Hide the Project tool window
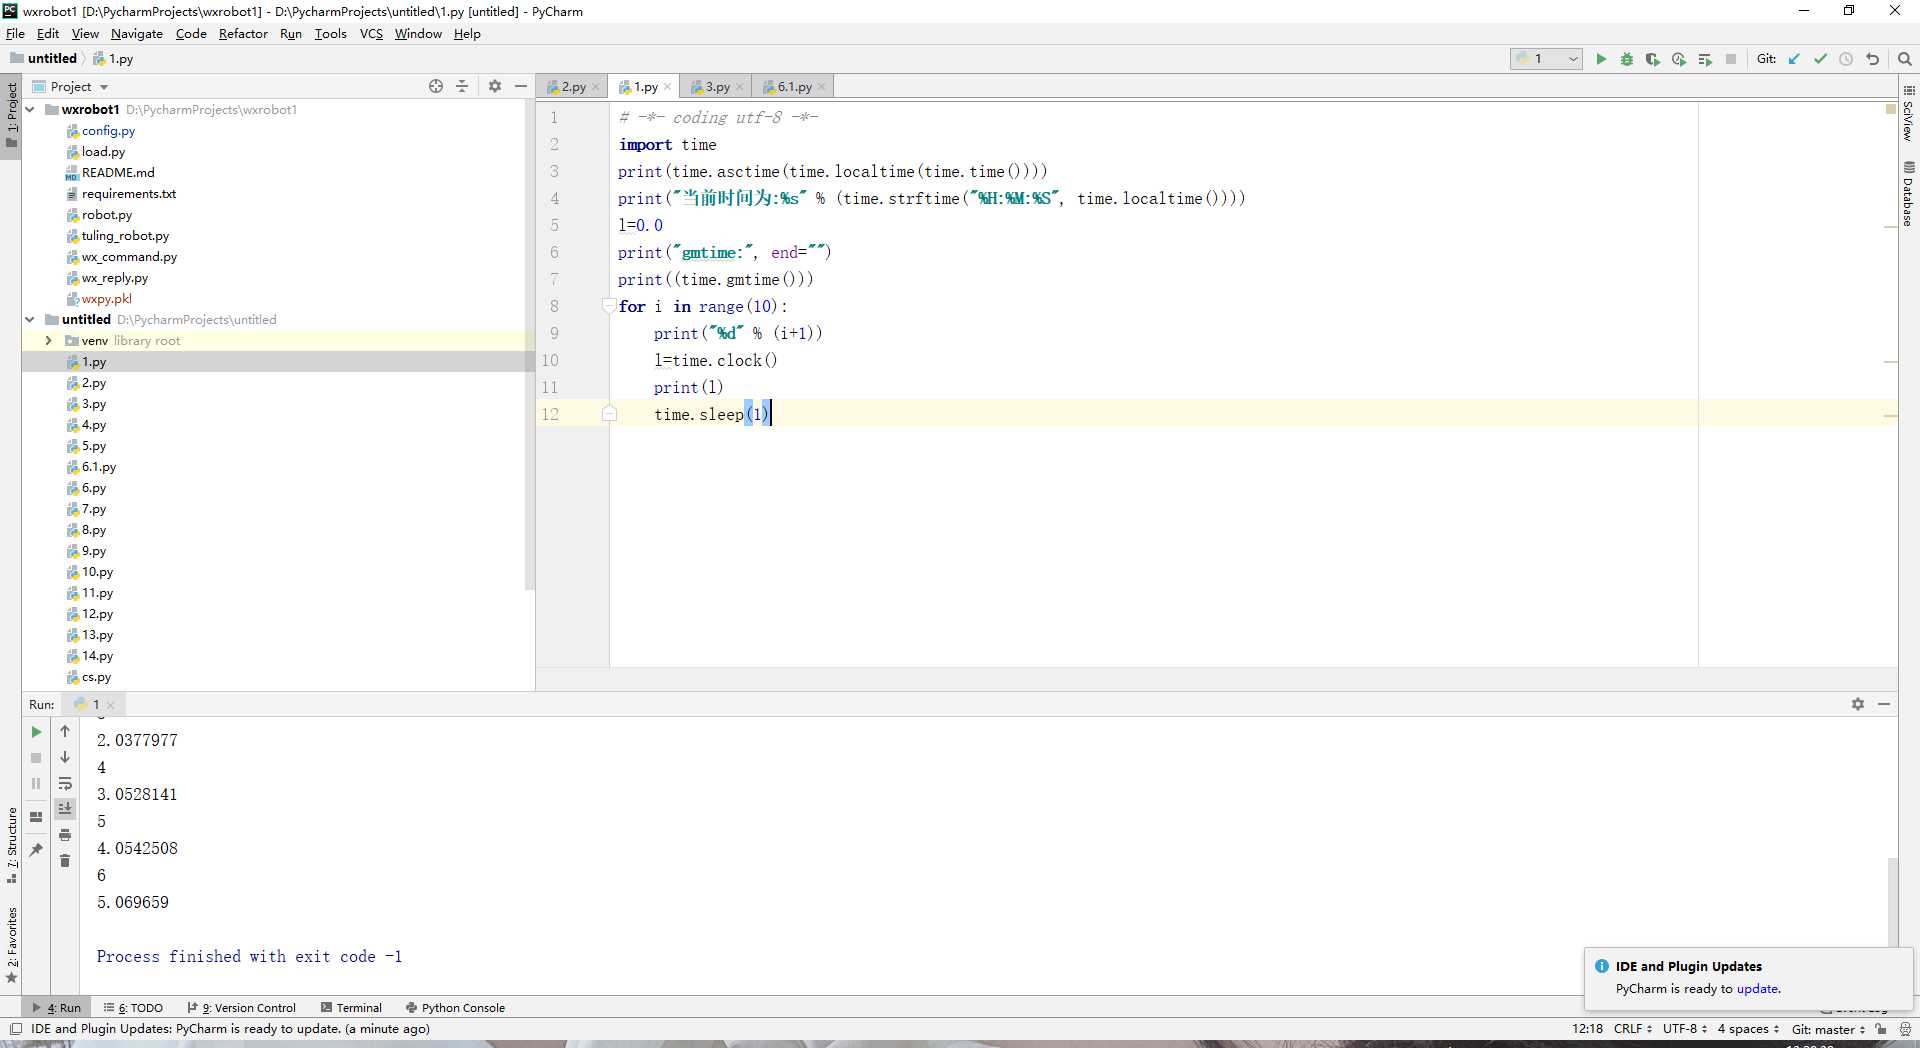 [x=521, y=86]
